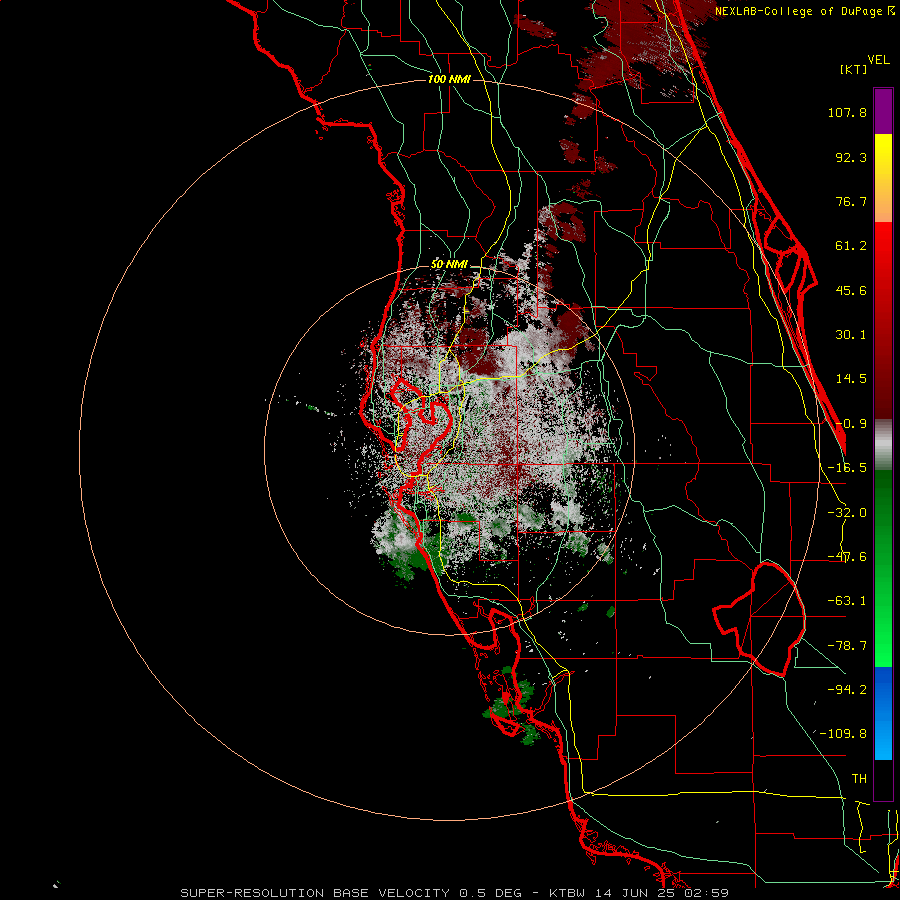Screen dimensions: 900x900
Task: Select the 92.3 velocity scale value
Action: tap(851, 157)
